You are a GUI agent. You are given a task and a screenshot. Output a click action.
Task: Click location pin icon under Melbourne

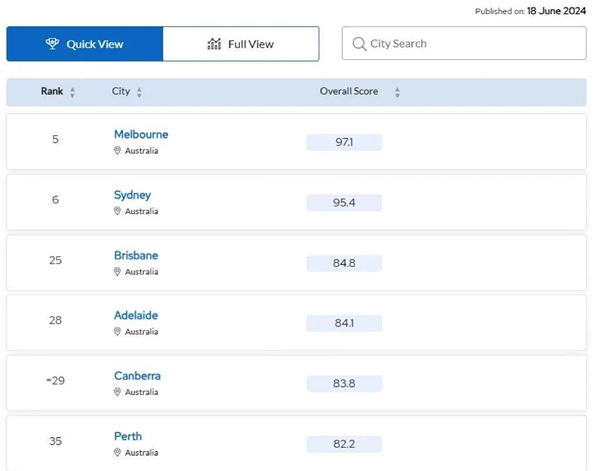point(118,151)
